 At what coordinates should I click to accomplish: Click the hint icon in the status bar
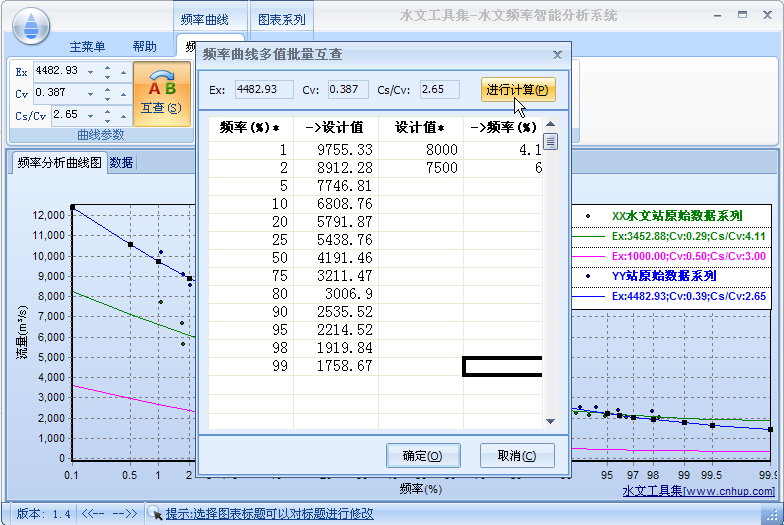point(155,514)
